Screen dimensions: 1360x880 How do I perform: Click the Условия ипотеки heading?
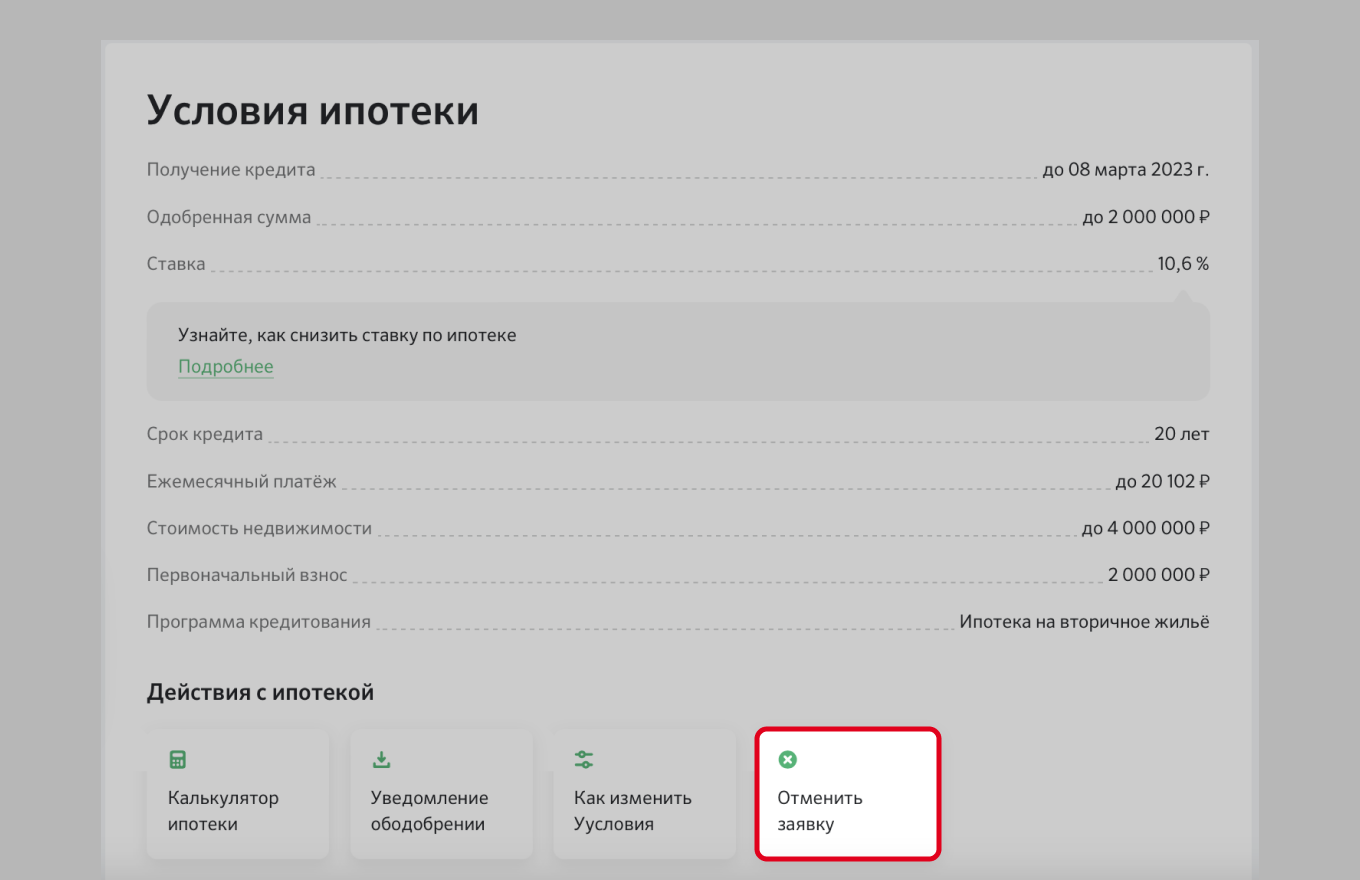click(x=313, y=111)
